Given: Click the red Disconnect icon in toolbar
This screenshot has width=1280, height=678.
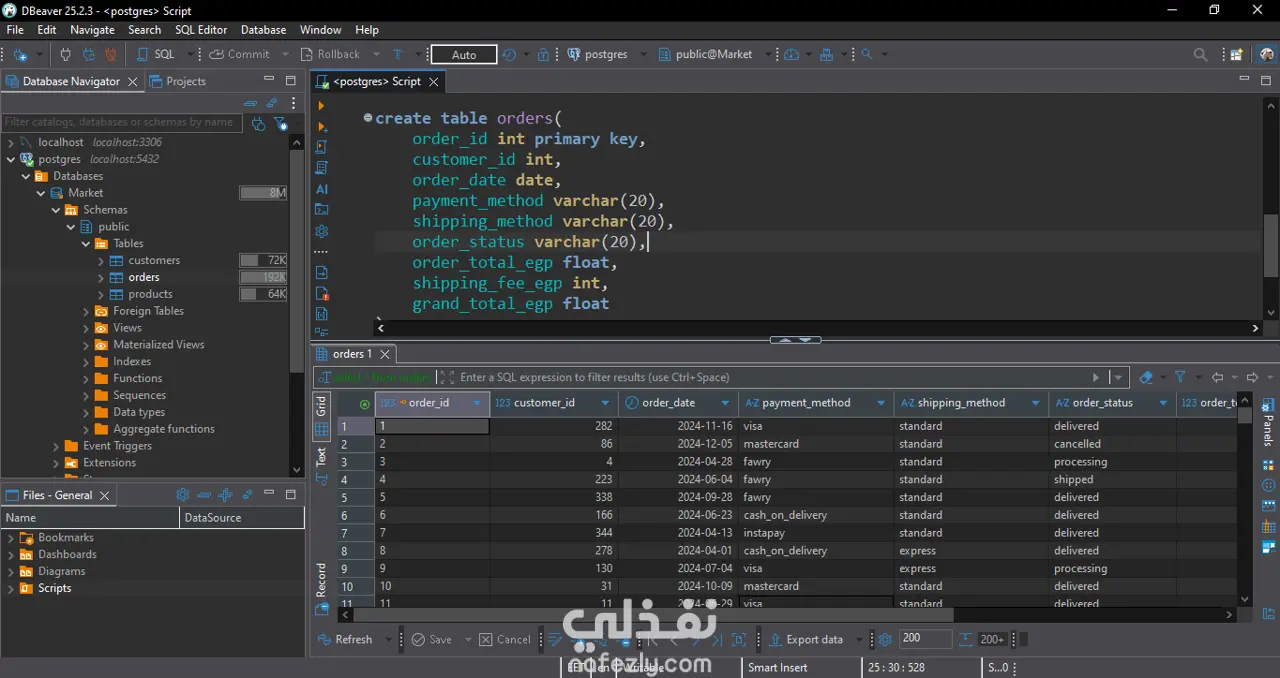Looking at the screenshot, I should pyautogui.click(x=111, y=55).
